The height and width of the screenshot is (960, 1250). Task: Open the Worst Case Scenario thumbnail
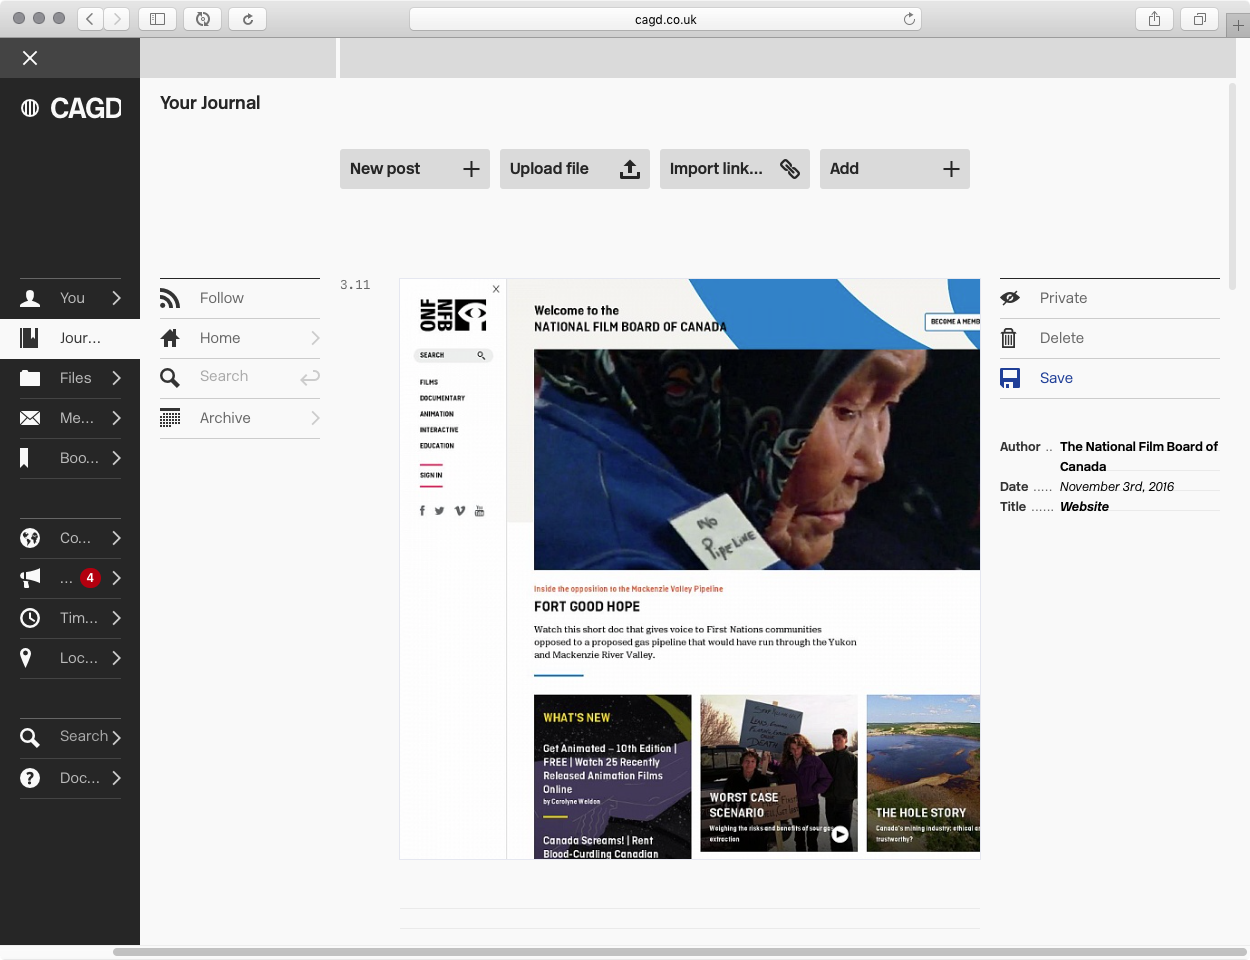779,773
